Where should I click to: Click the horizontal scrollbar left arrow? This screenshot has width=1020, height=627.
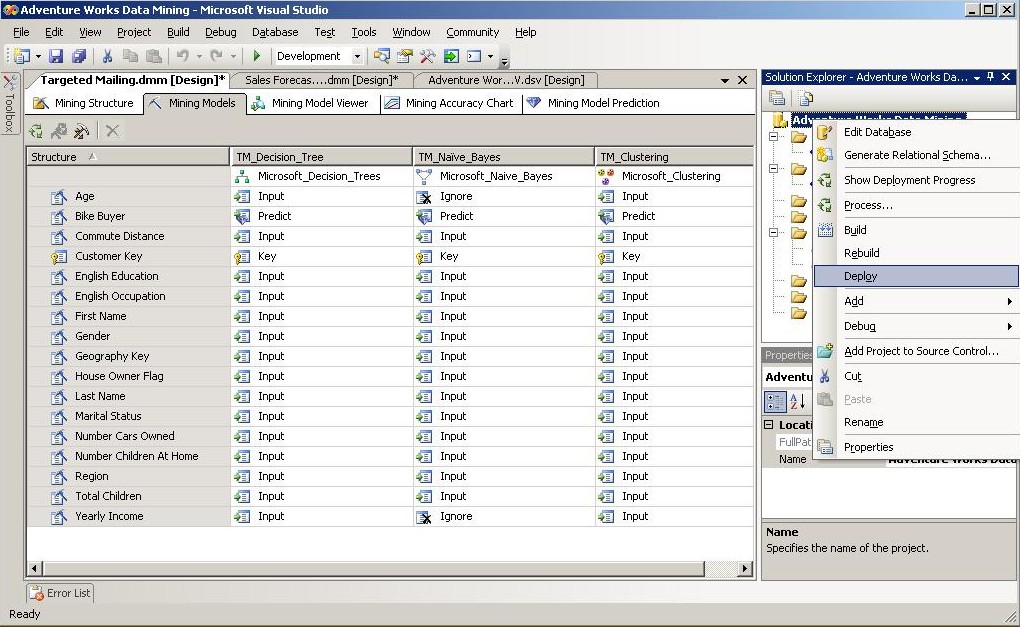[x=34, y=568]
